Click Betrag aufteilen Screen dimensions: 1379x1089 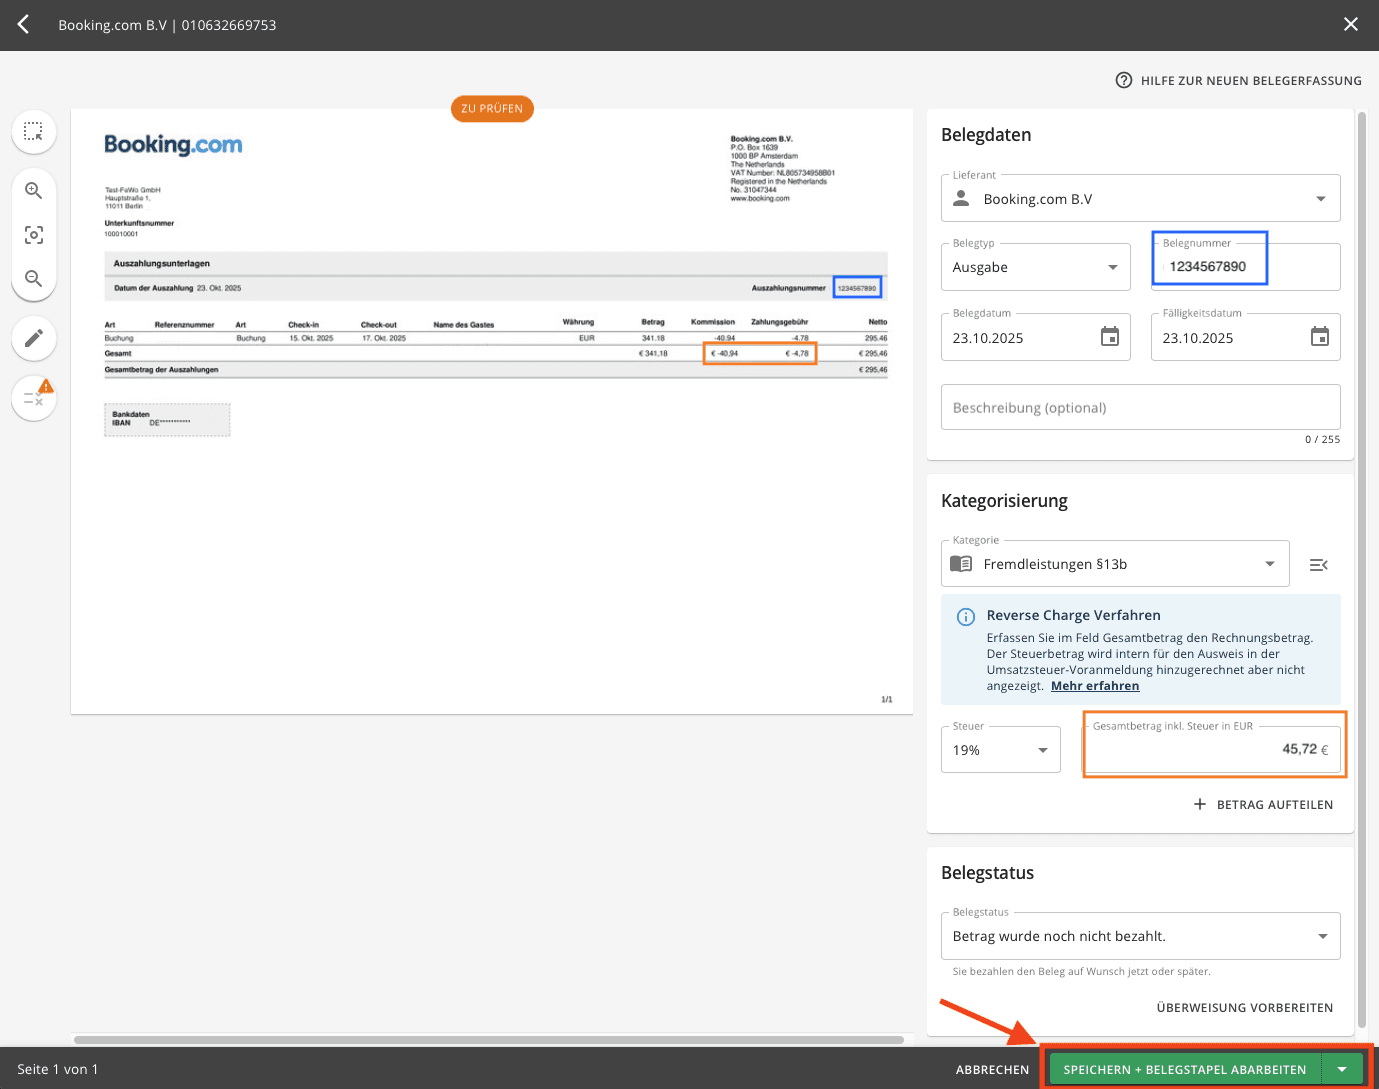pos(1263,805)
